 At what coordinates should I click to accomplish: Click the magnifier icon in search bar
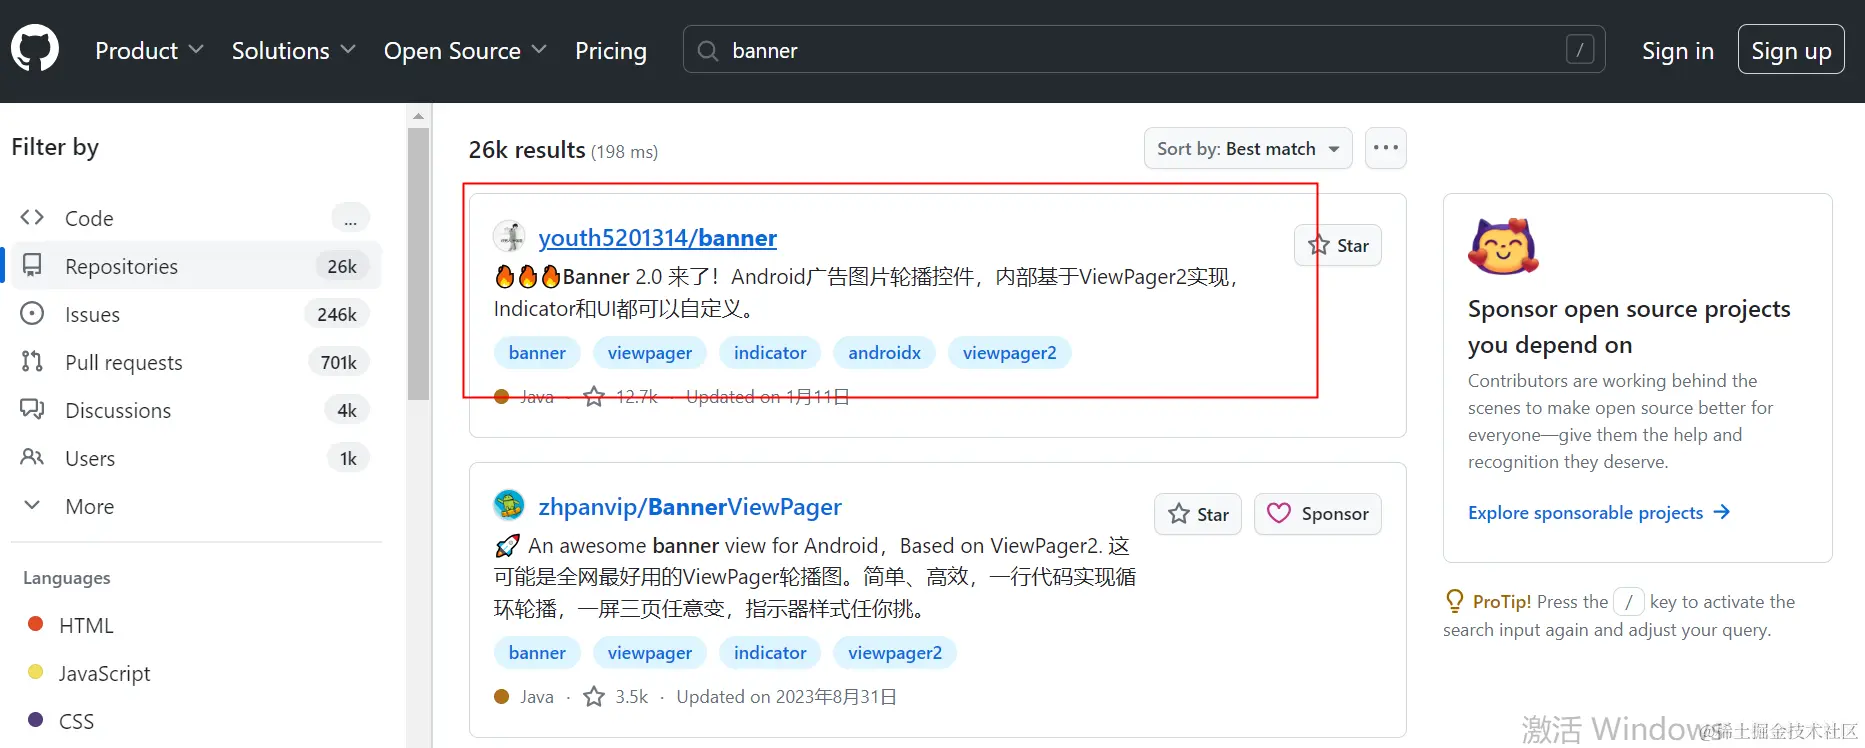pos(708,50)
